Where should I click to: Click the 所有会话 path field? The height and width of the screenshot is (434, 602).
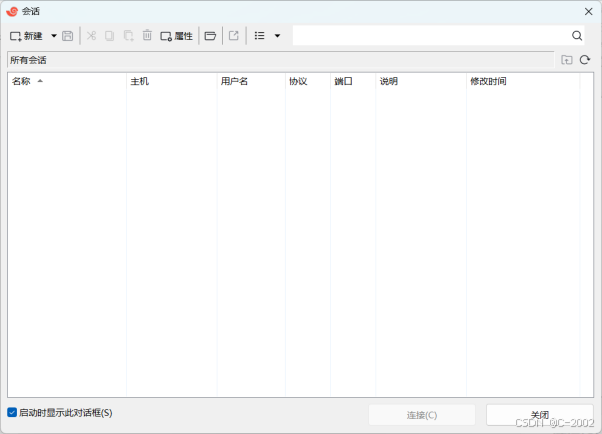pos(281,60)
